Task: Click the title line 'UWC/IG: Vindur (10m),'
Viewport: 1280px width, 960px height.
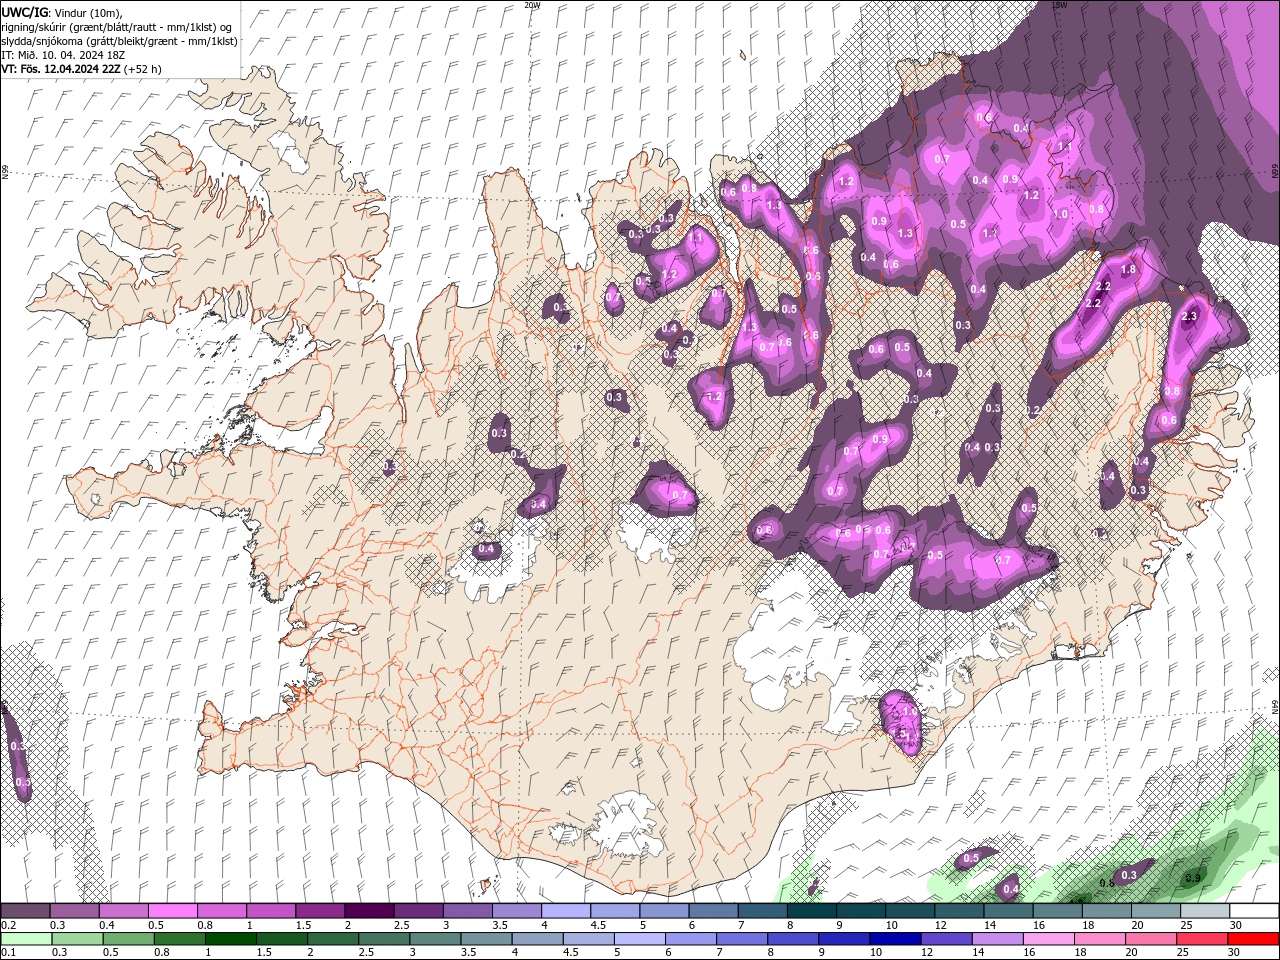Action: [61, 12]
